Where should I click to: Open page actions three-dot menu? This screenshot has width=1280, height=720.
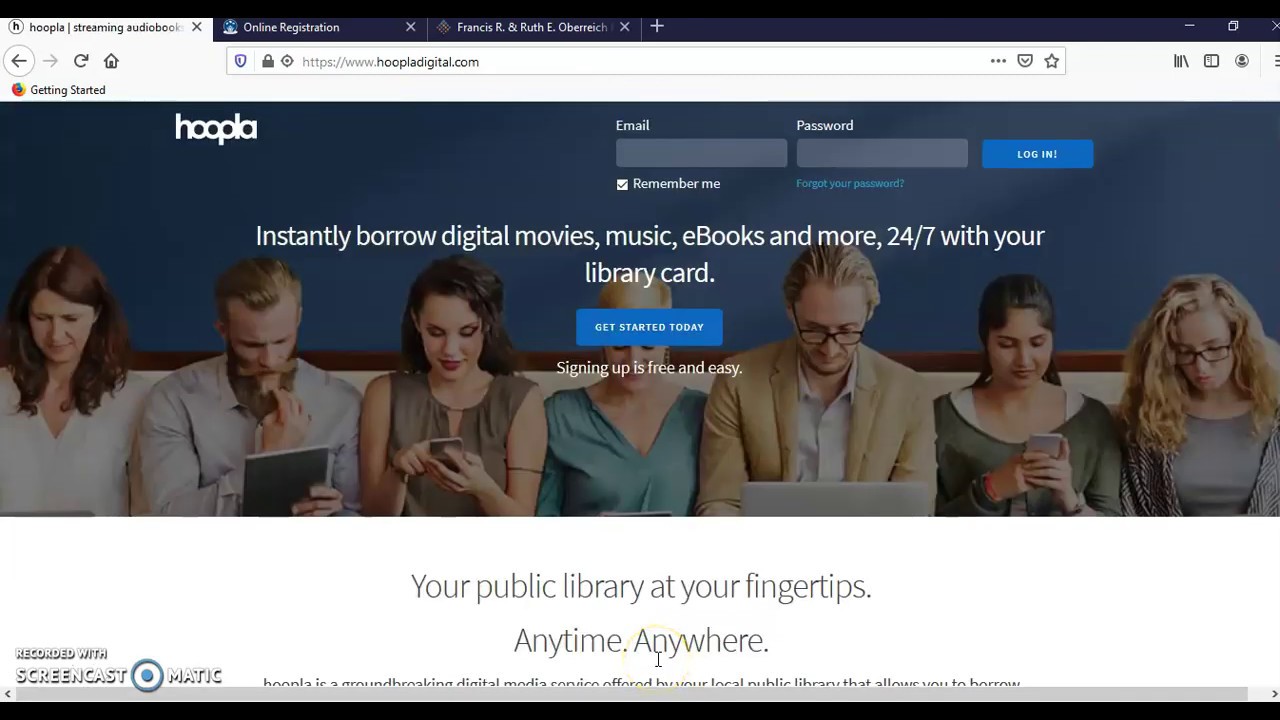[x=998, y=61]
